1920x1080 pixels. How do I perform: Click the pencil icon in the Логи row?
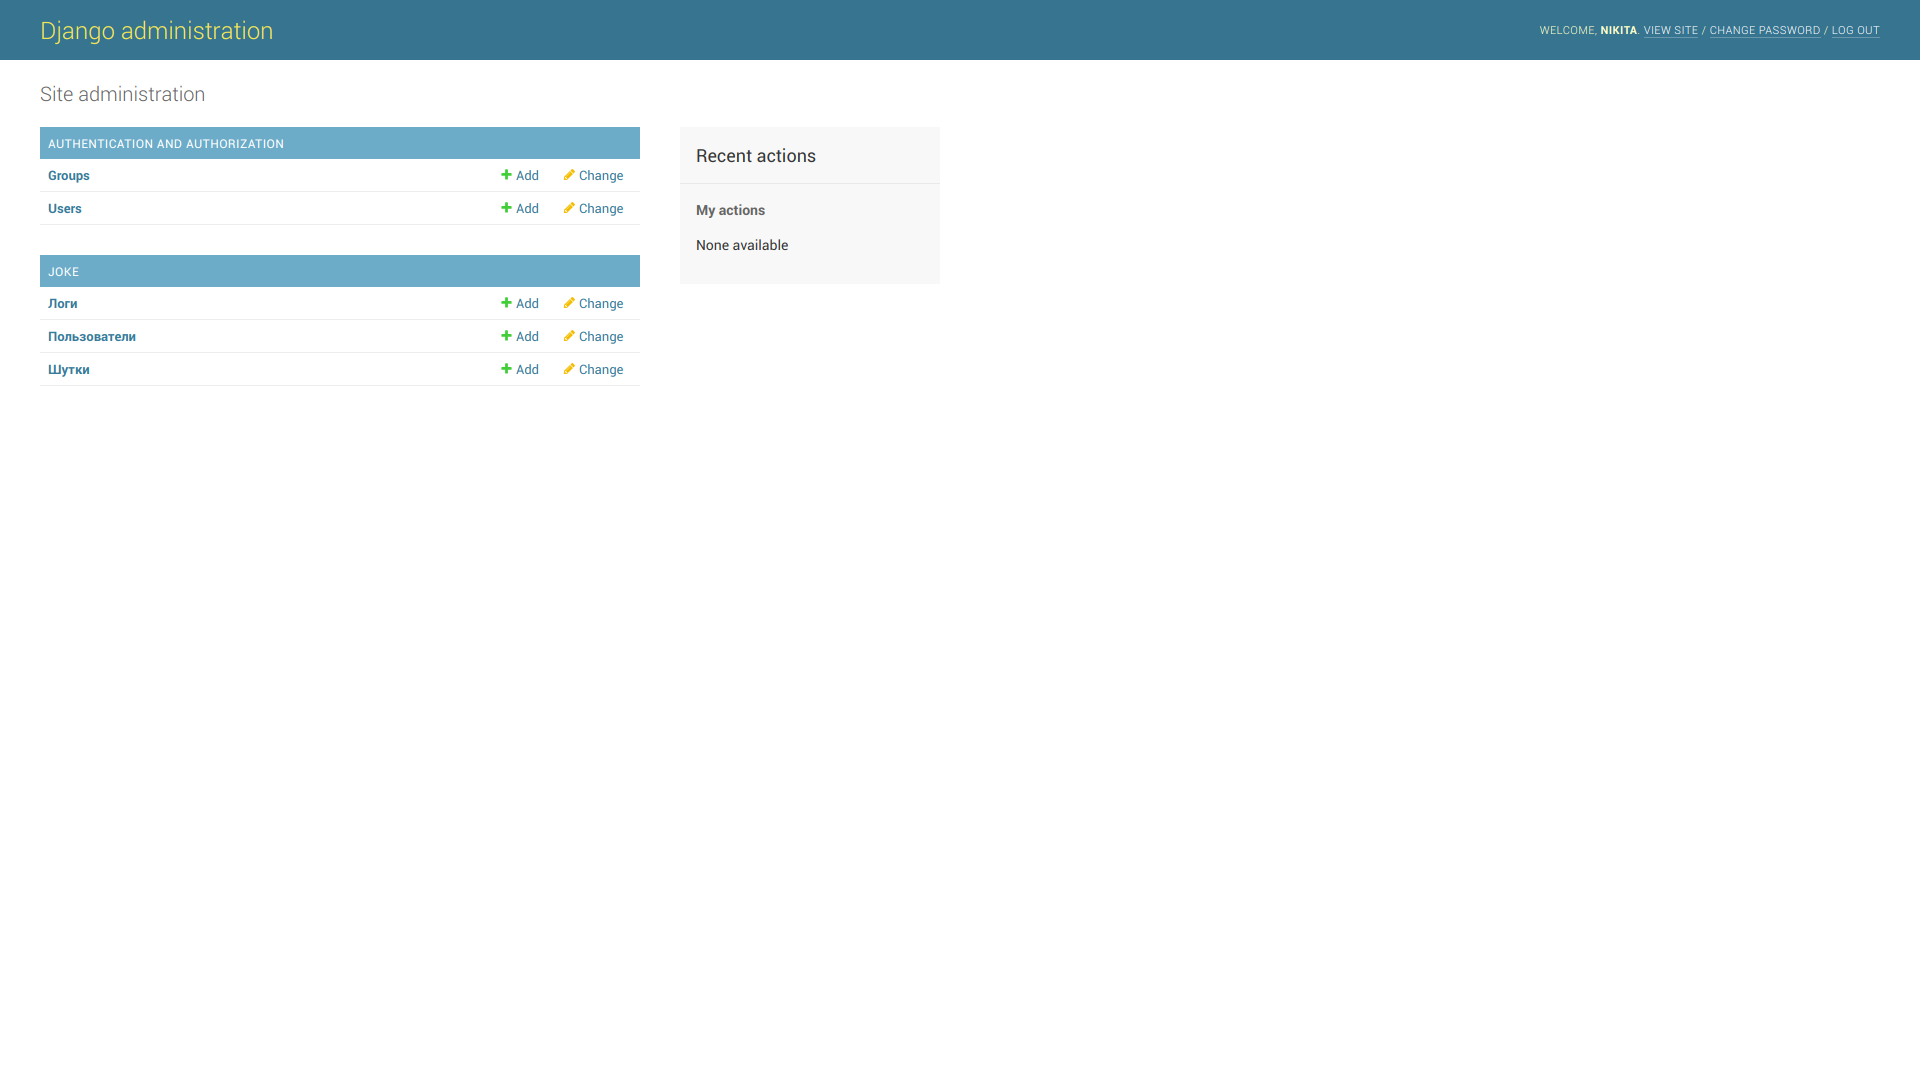(569, 303)
